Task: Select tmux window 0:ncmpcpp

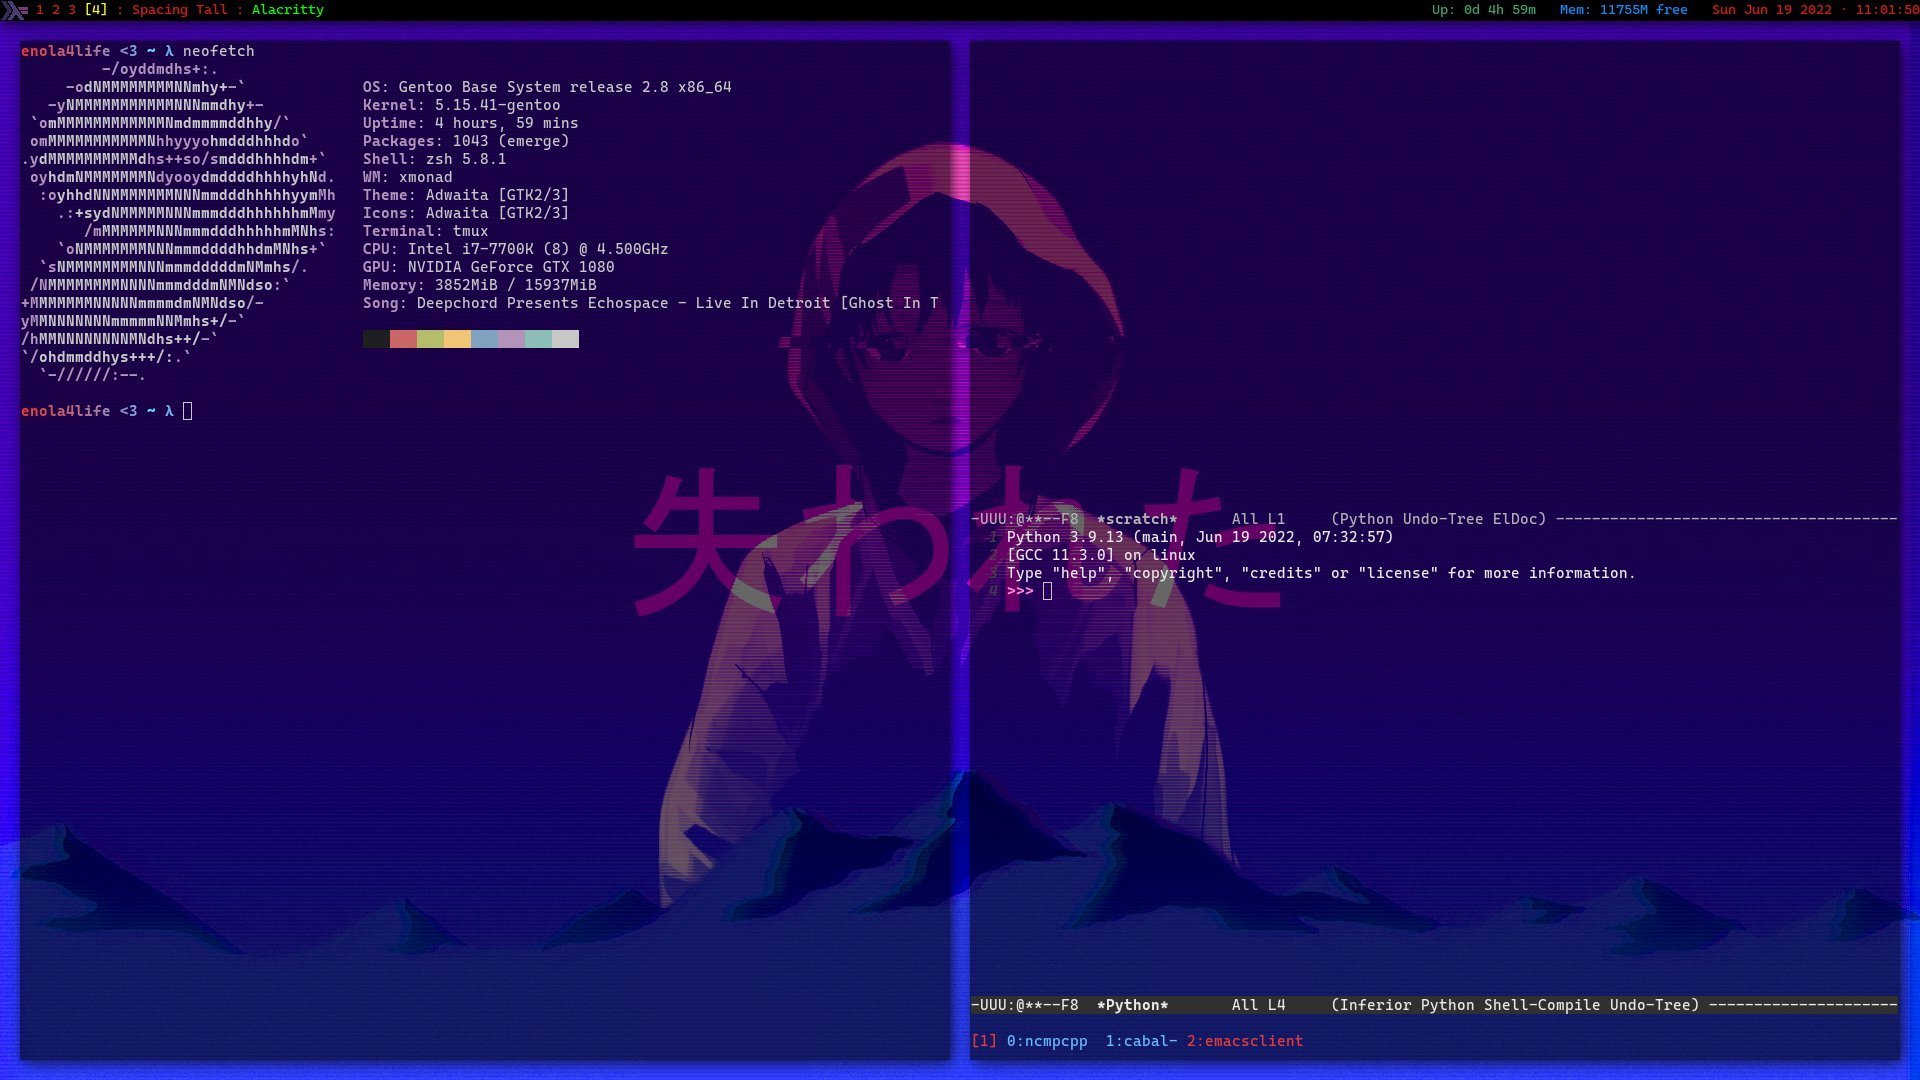Action: coord(1047,1041)
